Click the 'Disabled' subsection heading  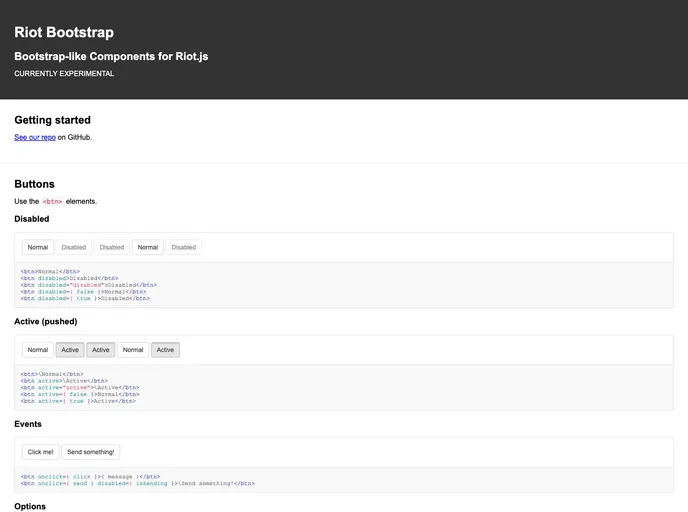coord(32,219)
